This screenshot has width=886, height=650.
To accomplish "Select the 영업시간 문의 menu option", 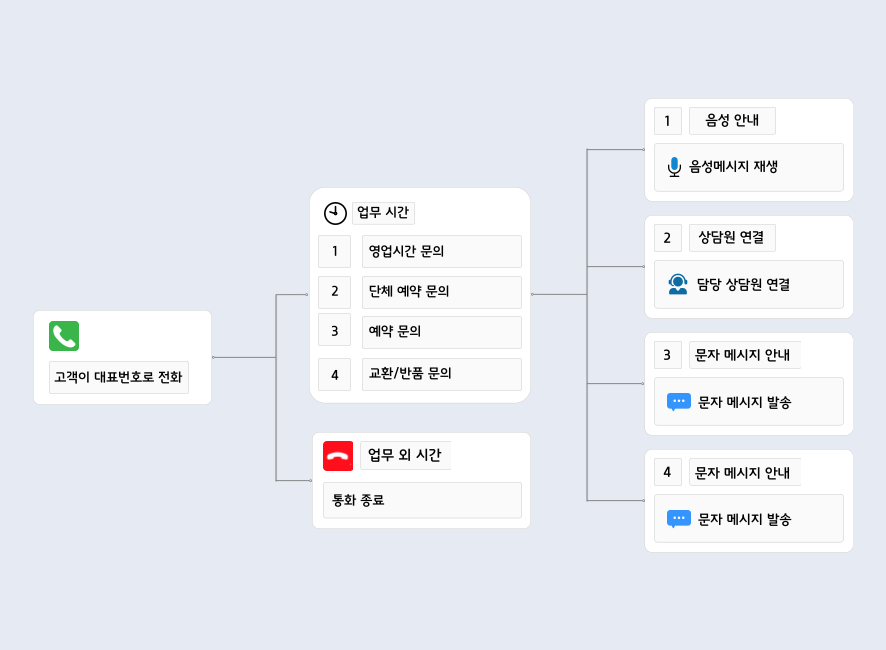I will tap(441, 251).
